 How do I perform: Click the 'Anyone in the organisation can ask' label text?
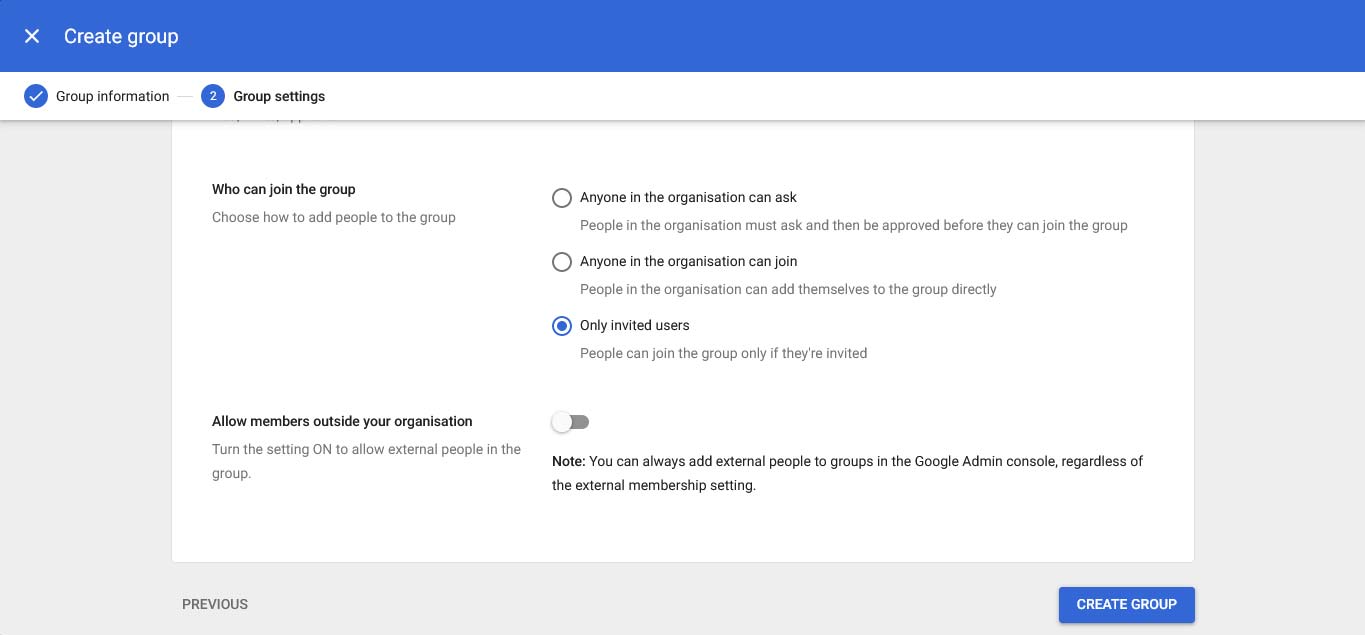688,198
